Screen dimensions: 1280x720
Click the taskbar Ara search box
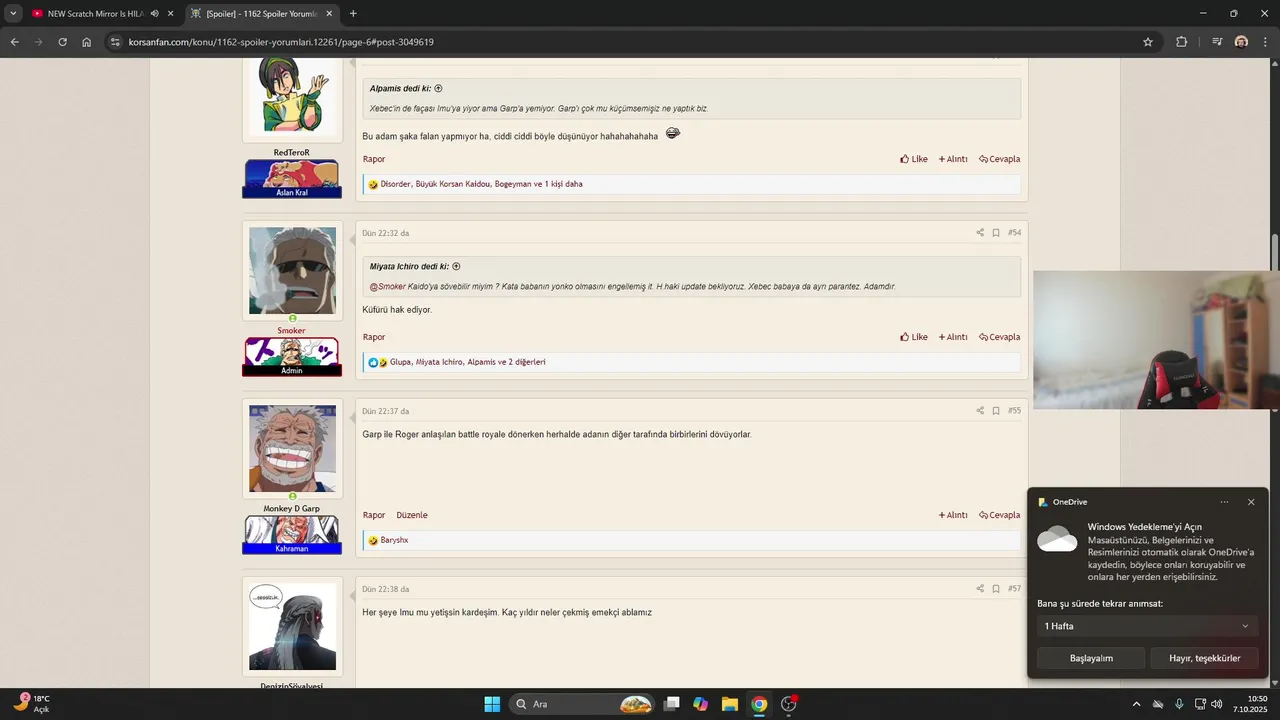583,704
